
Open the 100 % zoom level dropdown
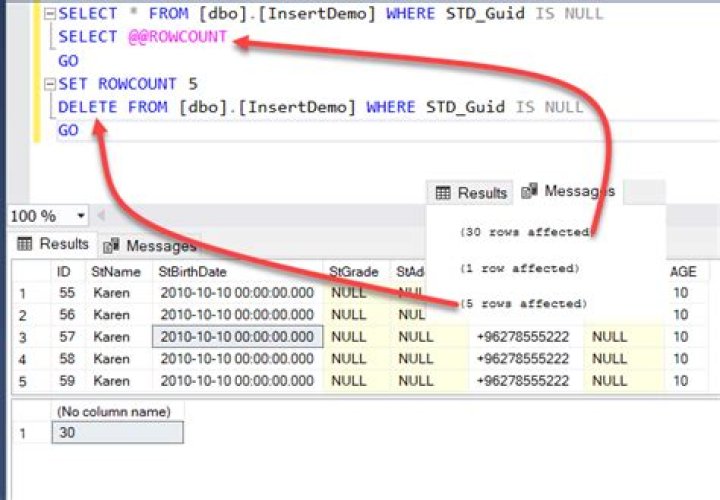(x=81, y=216)
